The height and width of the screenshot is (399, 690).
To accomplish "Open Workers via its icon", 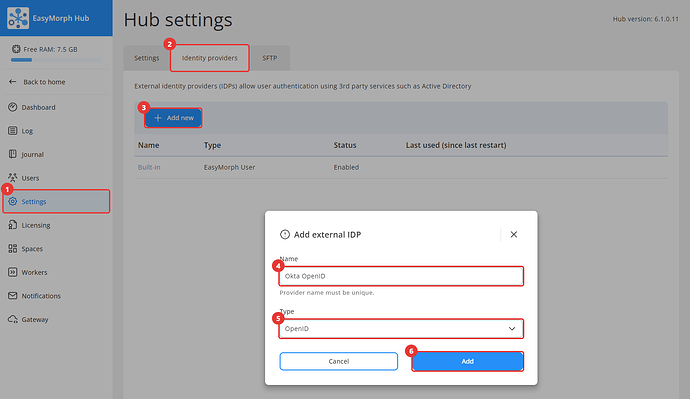I will 13,272.
